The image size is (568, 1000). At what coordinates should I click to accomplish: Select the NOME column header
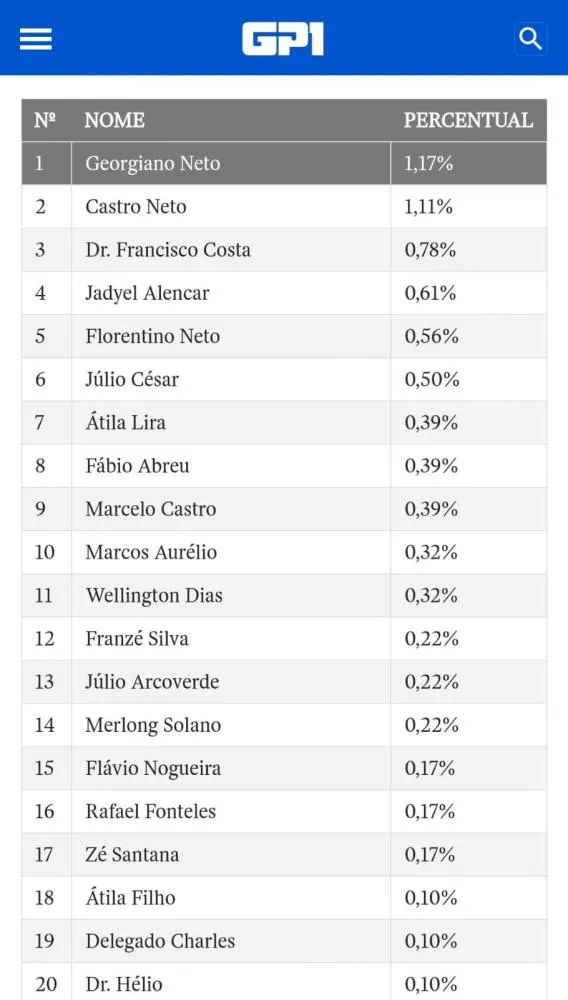115,120
